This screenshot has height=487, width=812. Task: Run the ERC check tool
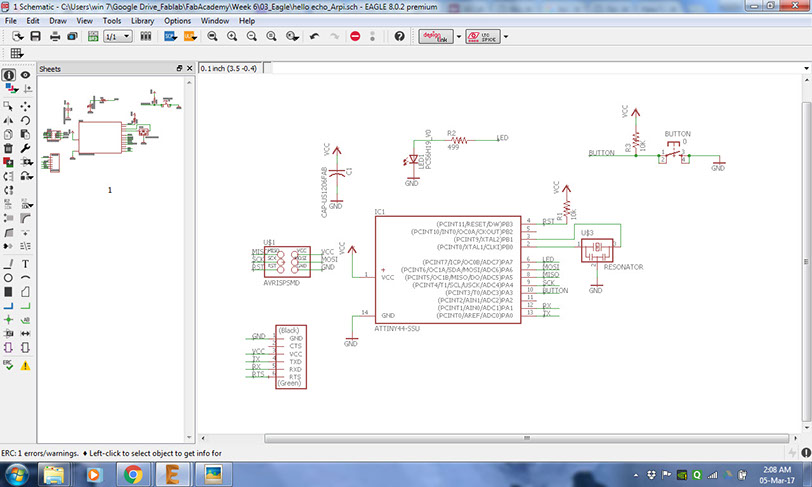(x=9, y=365)
